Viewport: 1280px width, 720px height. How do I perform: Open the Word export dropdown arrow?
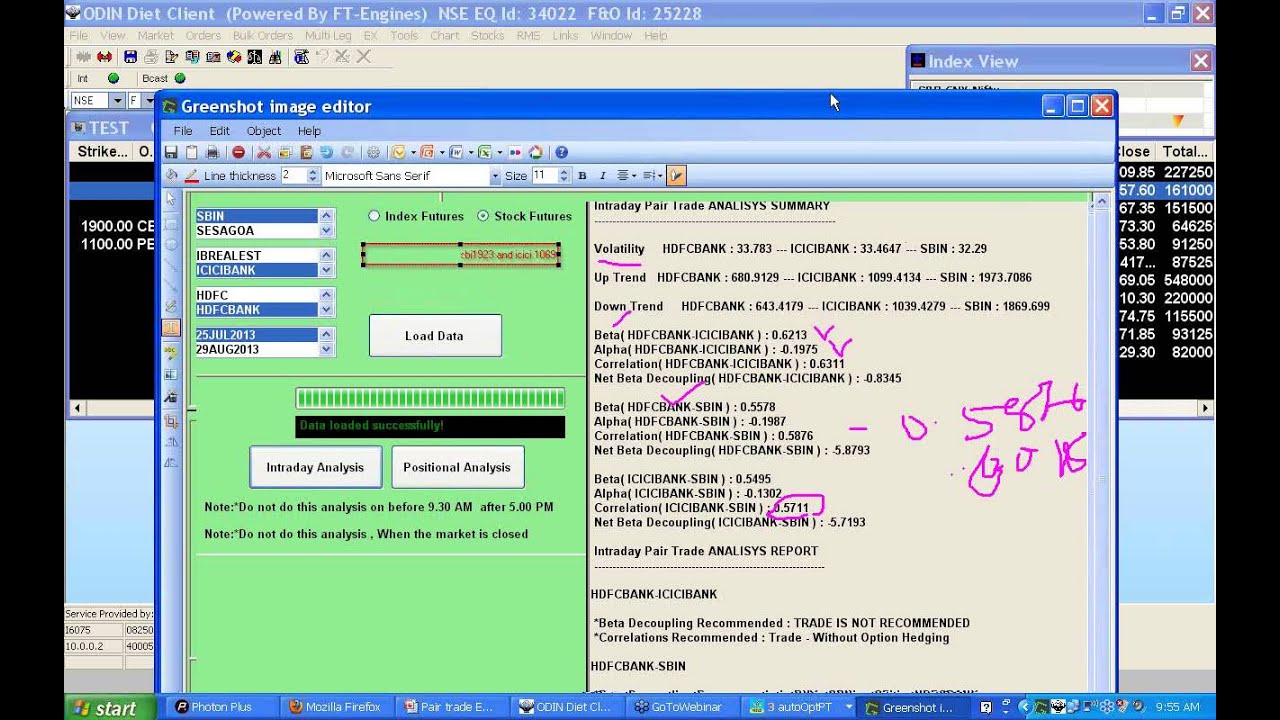pos(471,153)
